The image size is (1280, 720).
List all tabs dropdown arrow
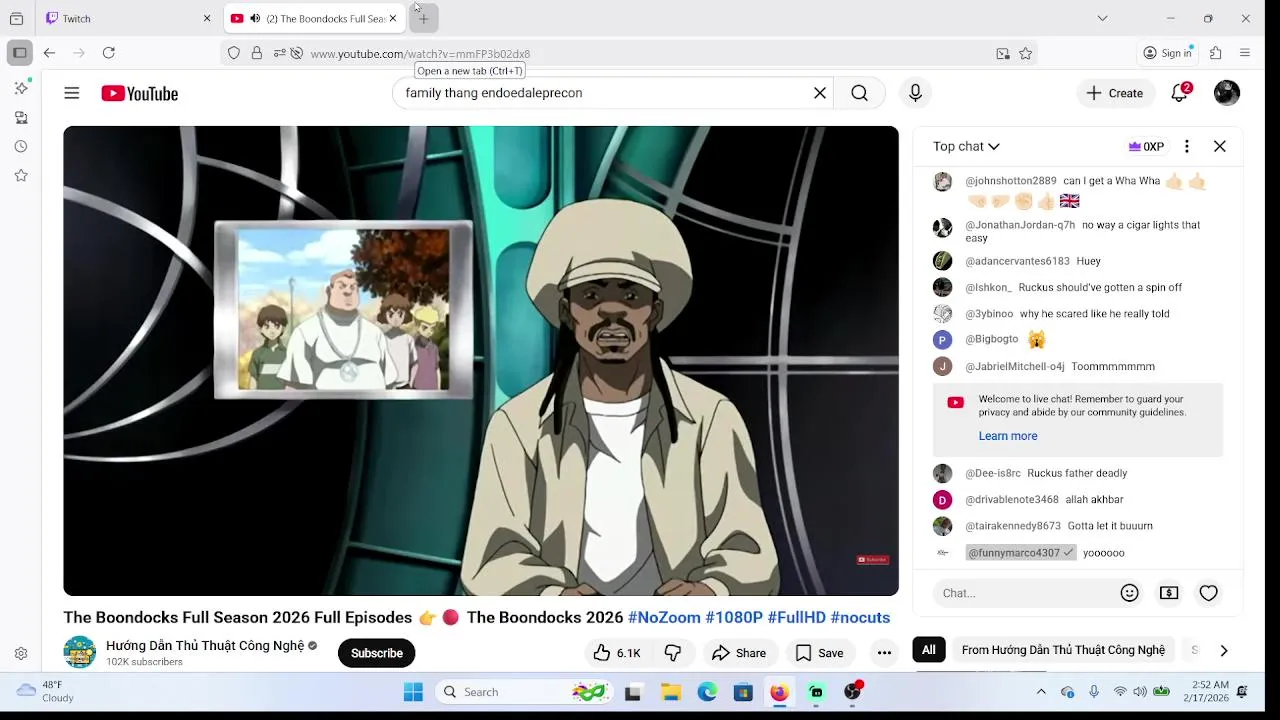point(1102,18)
